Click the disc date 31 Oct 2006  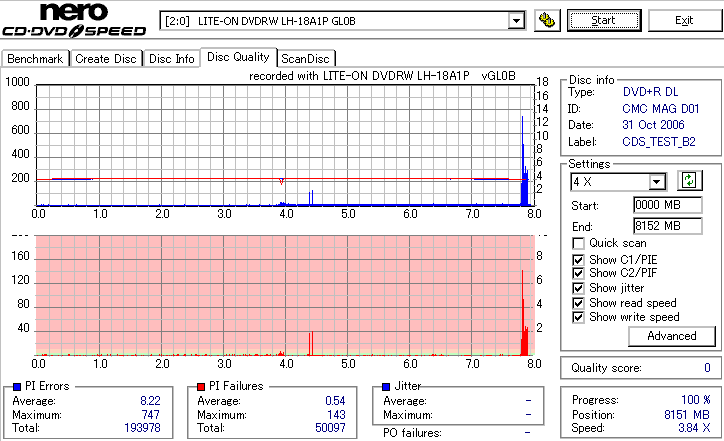point(653,125)
